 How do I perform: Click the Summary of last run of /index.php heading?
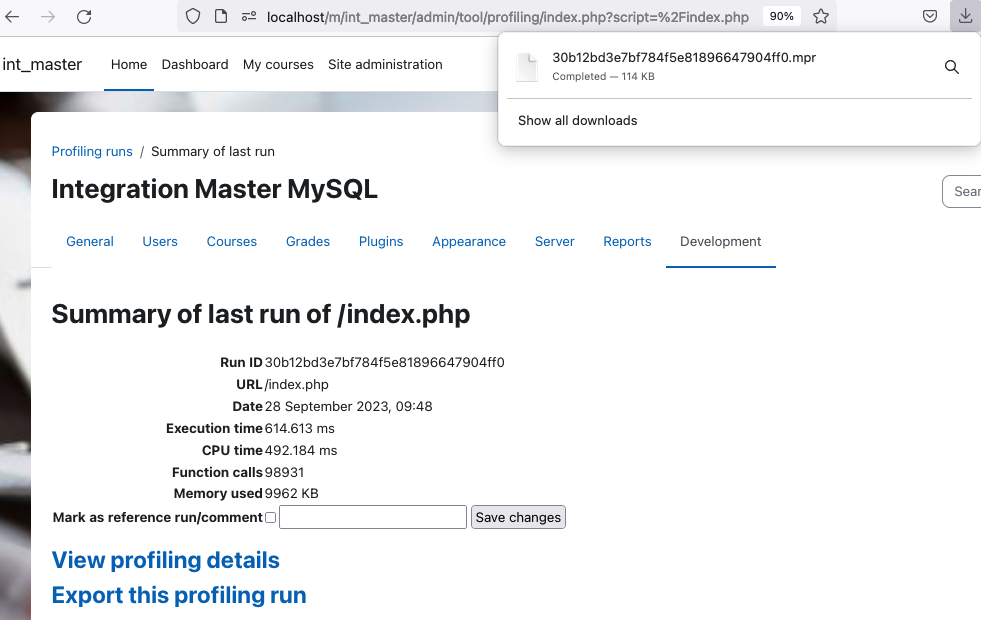point(260,314)
